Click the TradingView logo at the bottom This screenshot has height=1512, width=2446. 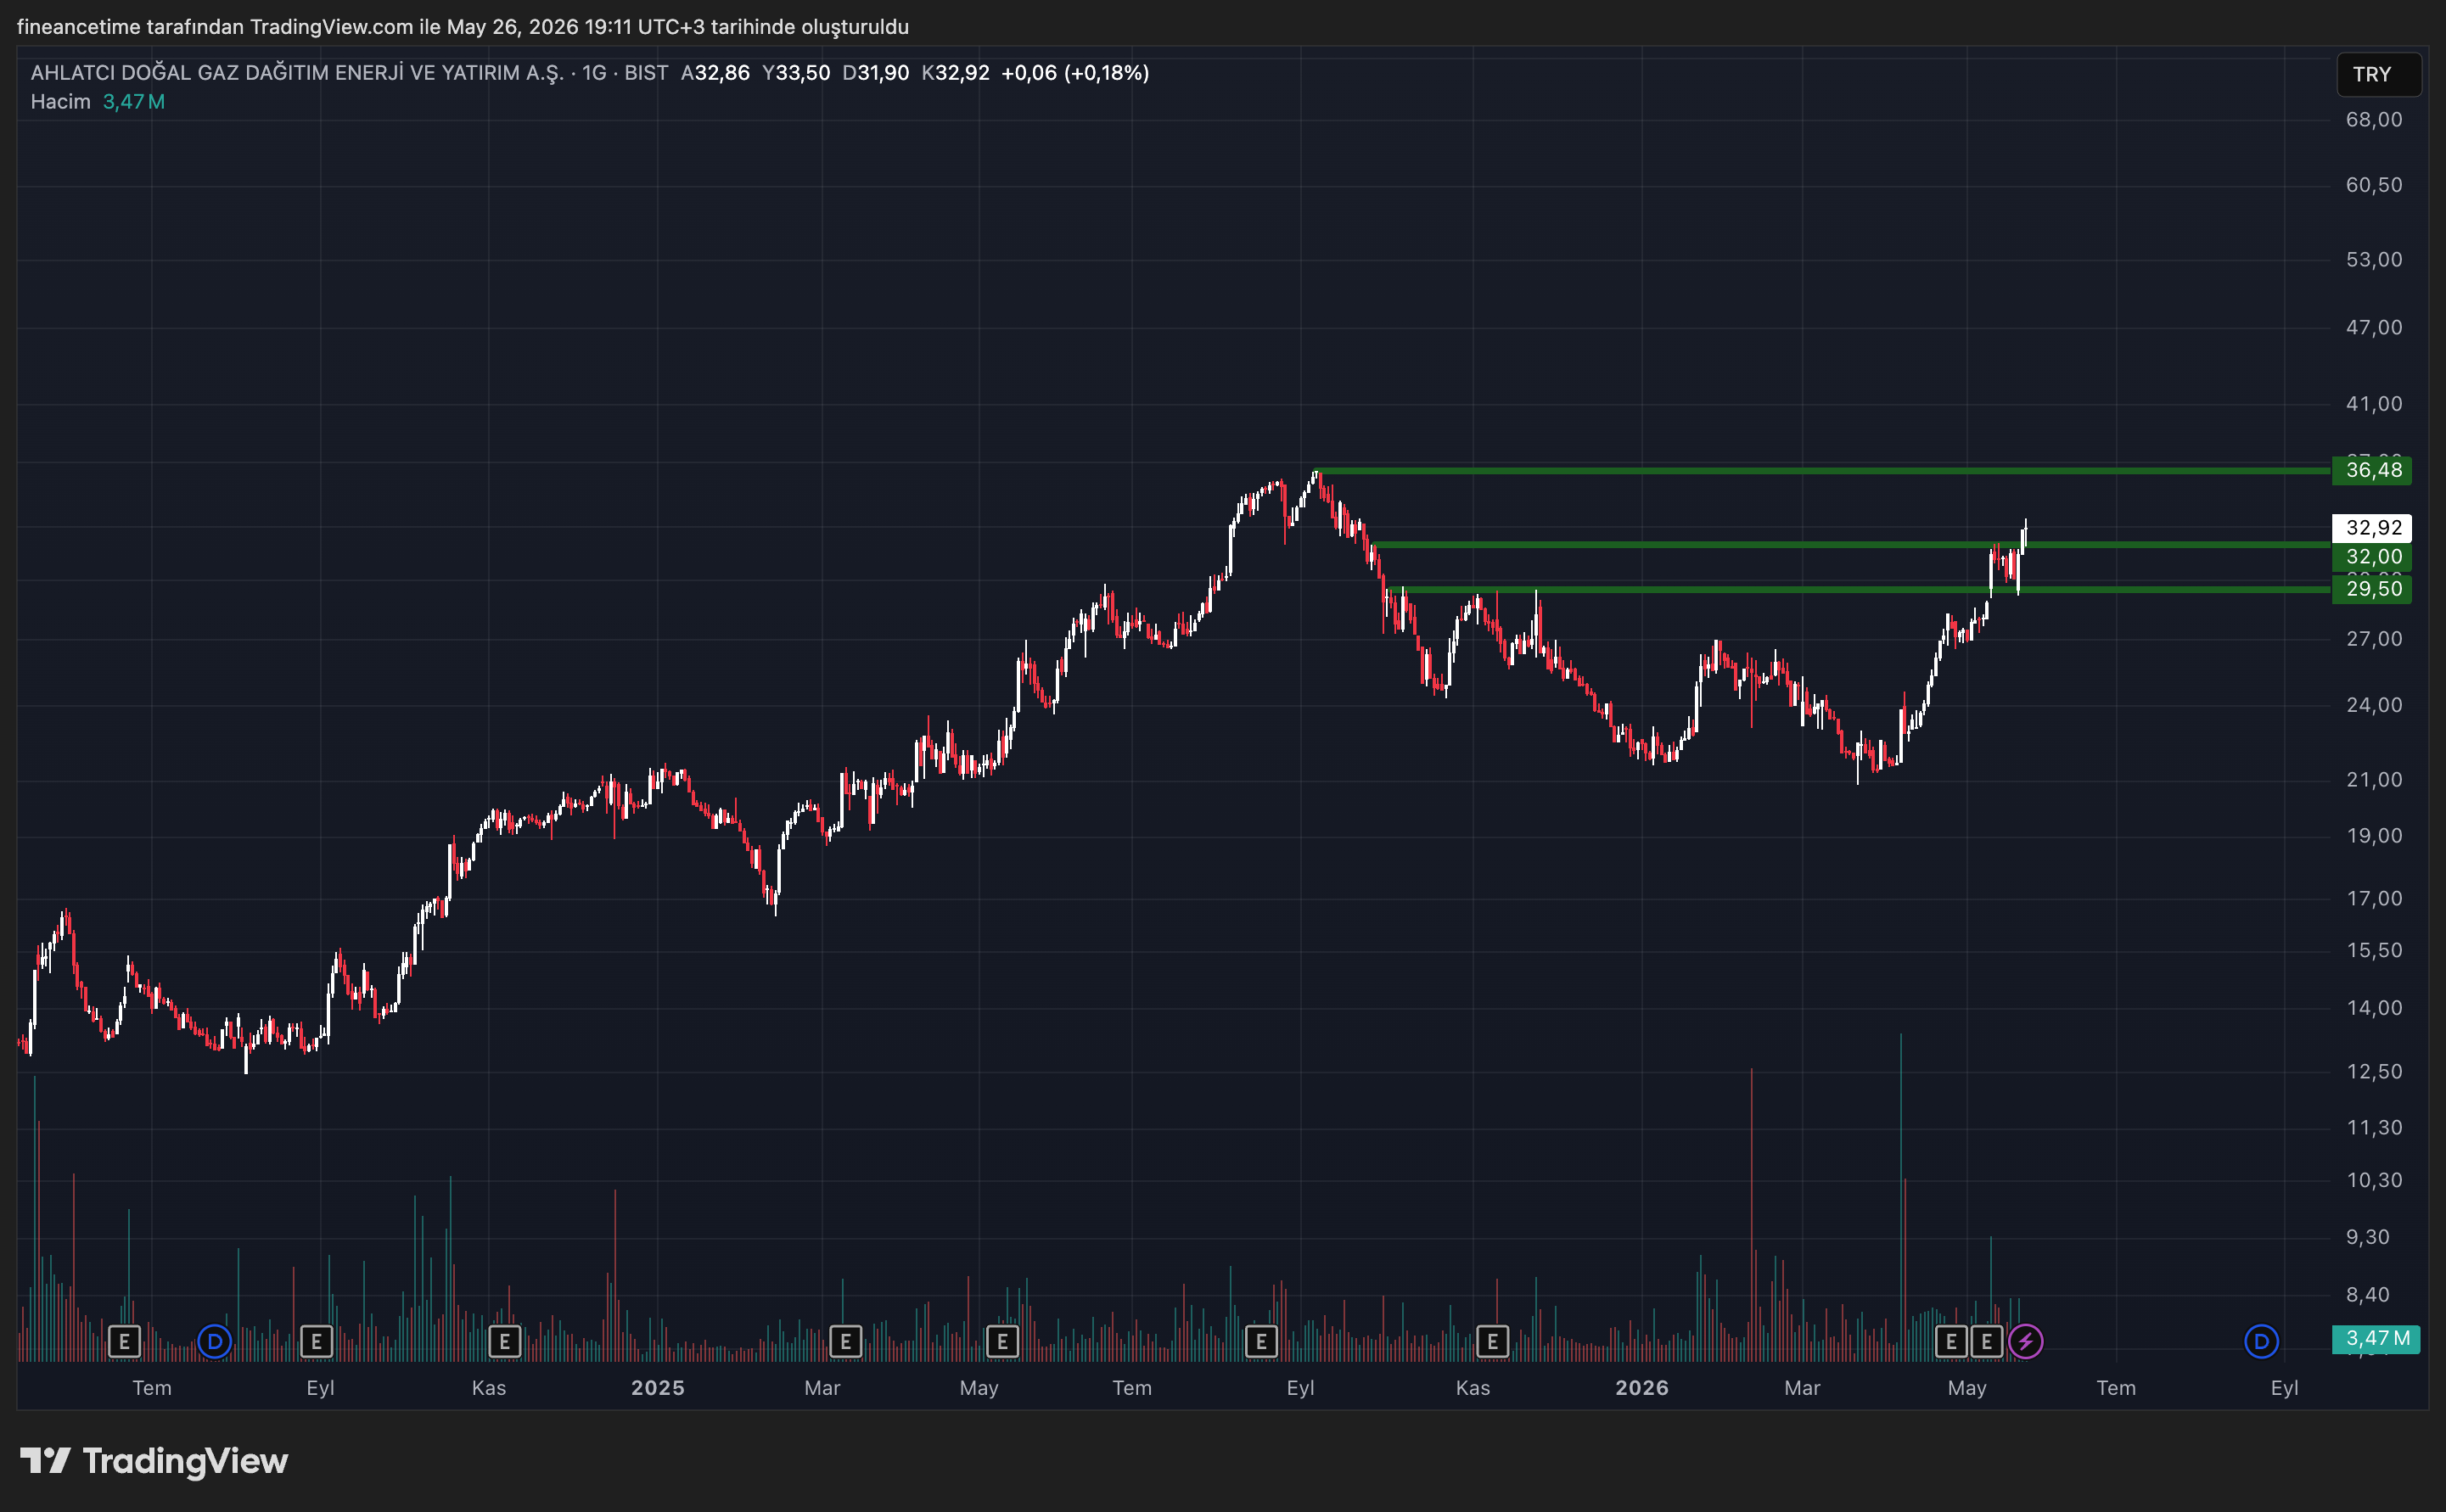(154, 1461)
